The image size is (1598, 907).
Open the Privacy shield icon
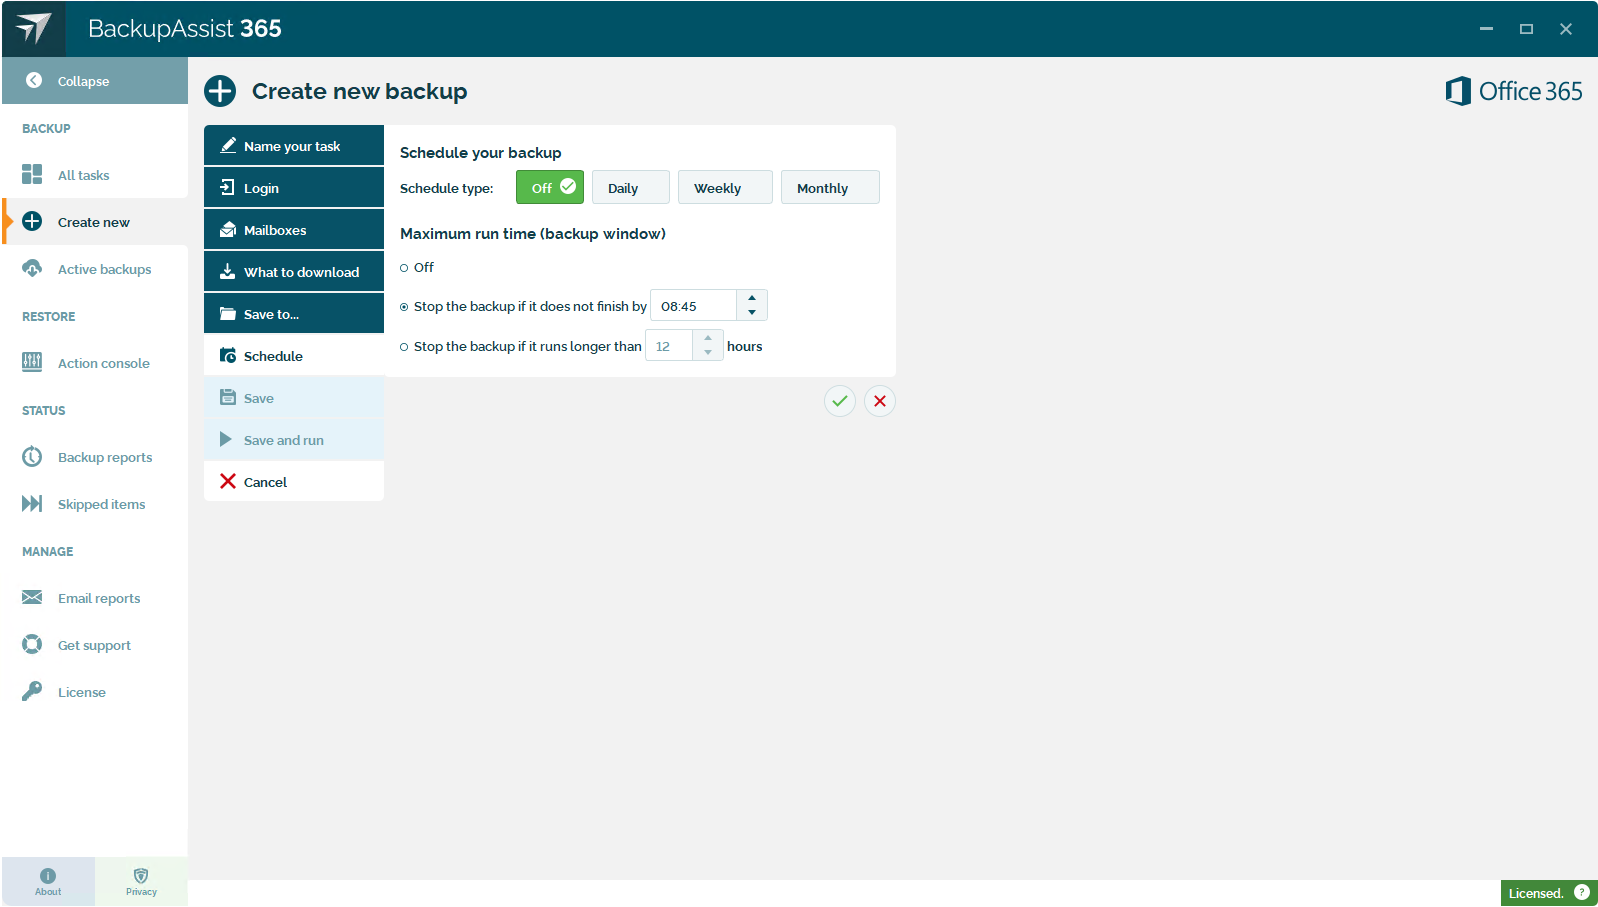click(141, 875)
